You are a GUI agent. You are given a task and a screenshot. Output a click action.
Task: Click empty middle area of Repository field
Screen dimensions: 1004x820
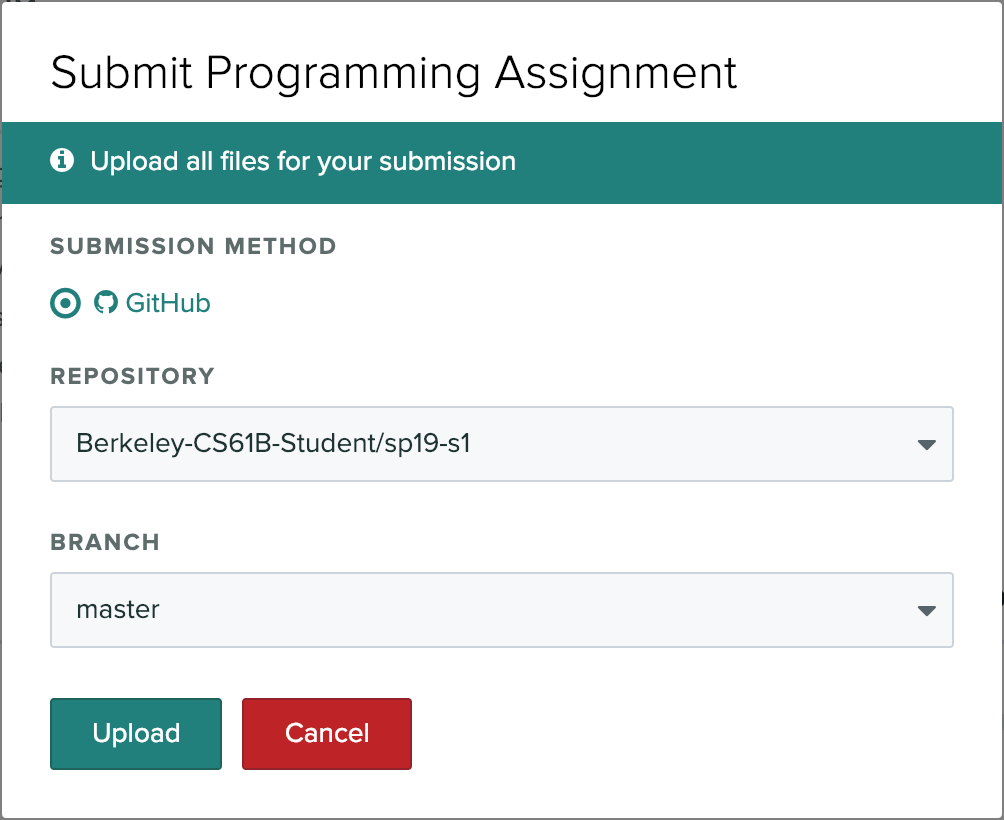(x=680, y=444)
